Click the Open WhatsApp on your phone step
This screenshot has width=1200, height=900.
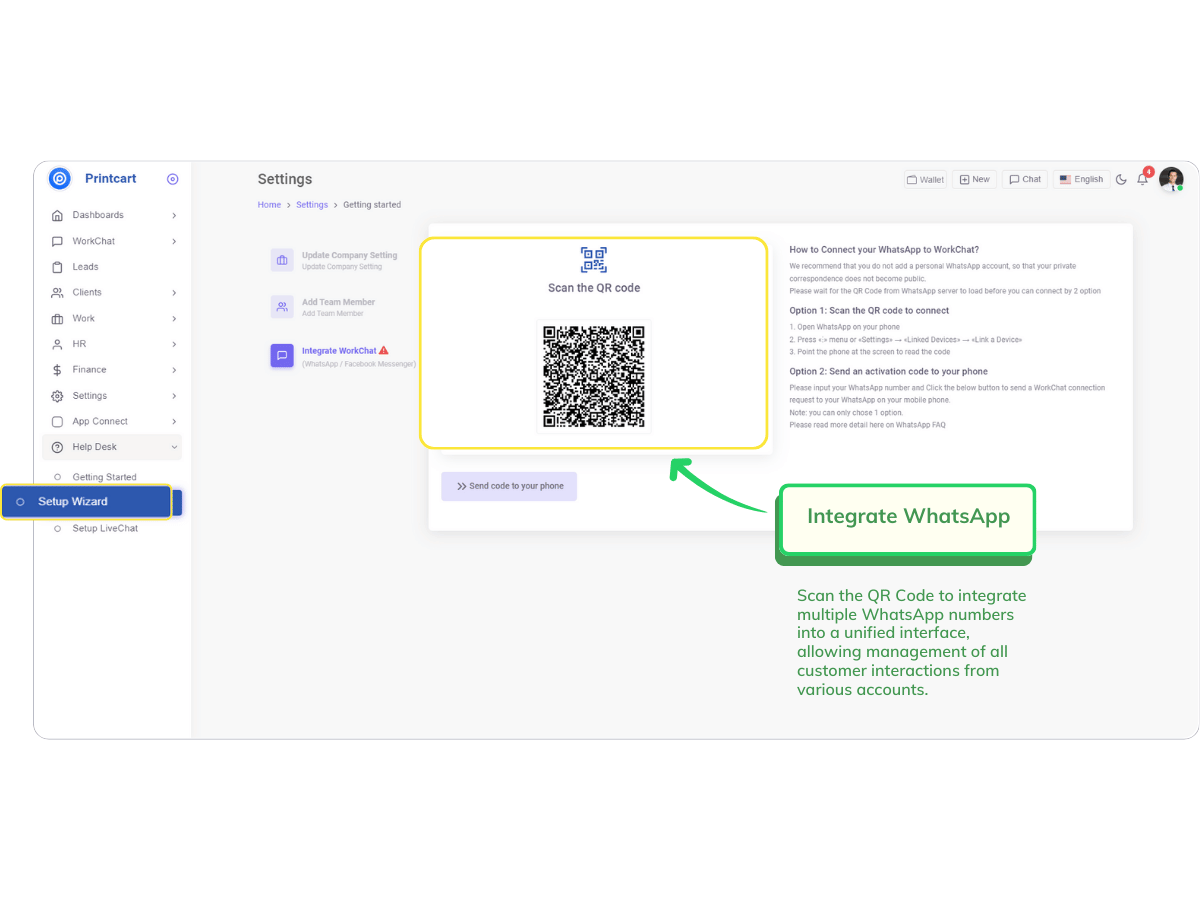[x=845, y=327]
